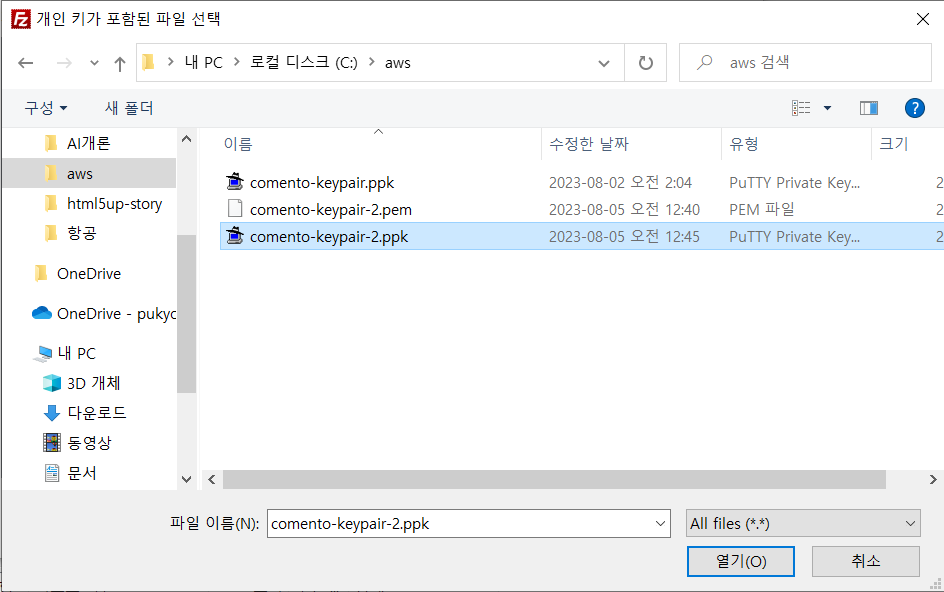Viewport: 944px width, 592px height.
Task: Select file 'comento-keypair-2.pem'
Action: [x=331, y=210]
